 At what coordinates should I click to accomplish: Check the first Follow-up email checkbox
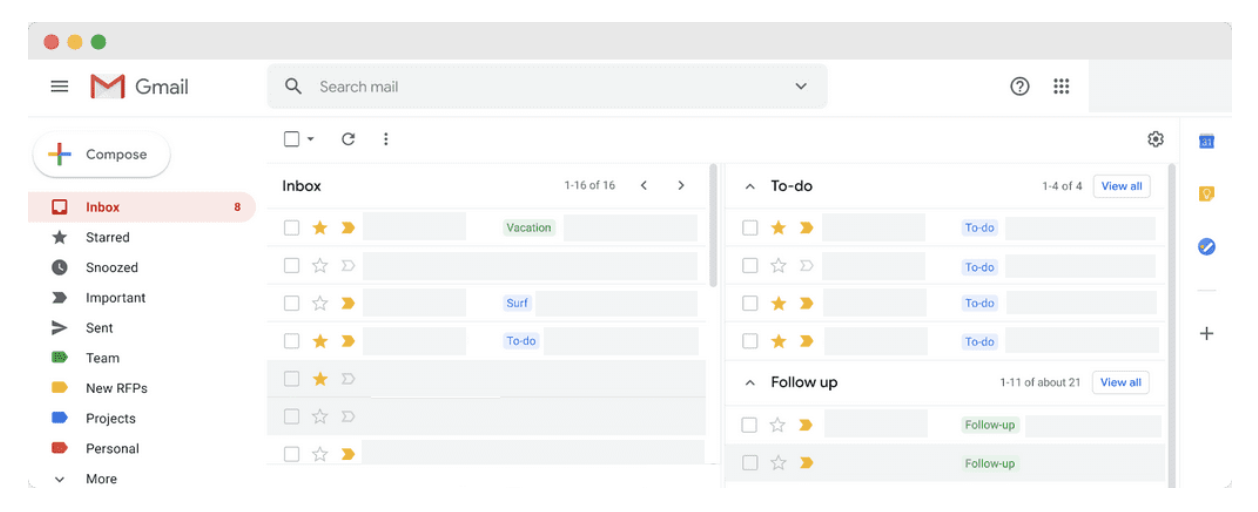pyautogui.click(x=749, y=425)
